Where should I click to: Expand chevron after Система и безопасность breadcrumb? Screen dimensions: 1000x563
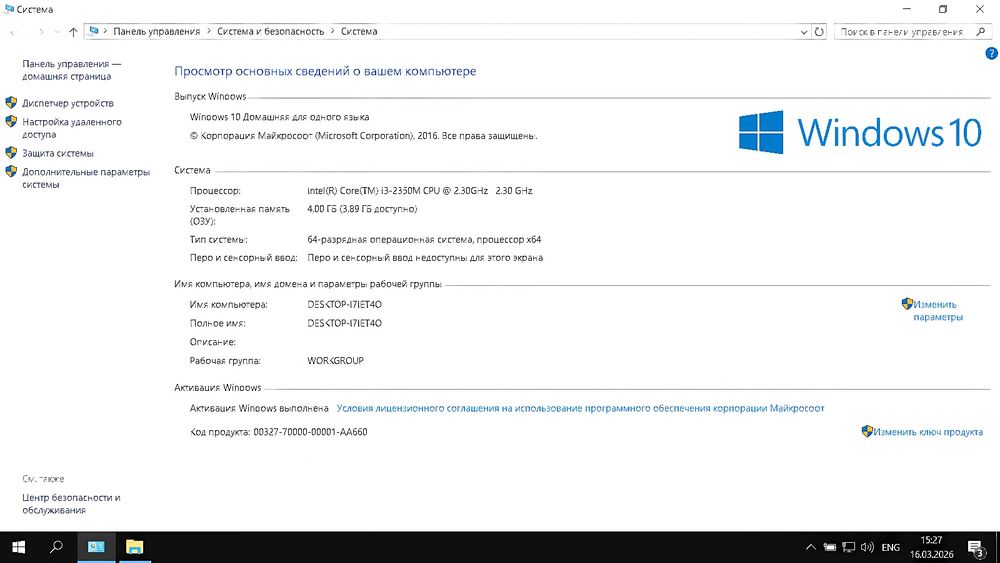[332, 31]
